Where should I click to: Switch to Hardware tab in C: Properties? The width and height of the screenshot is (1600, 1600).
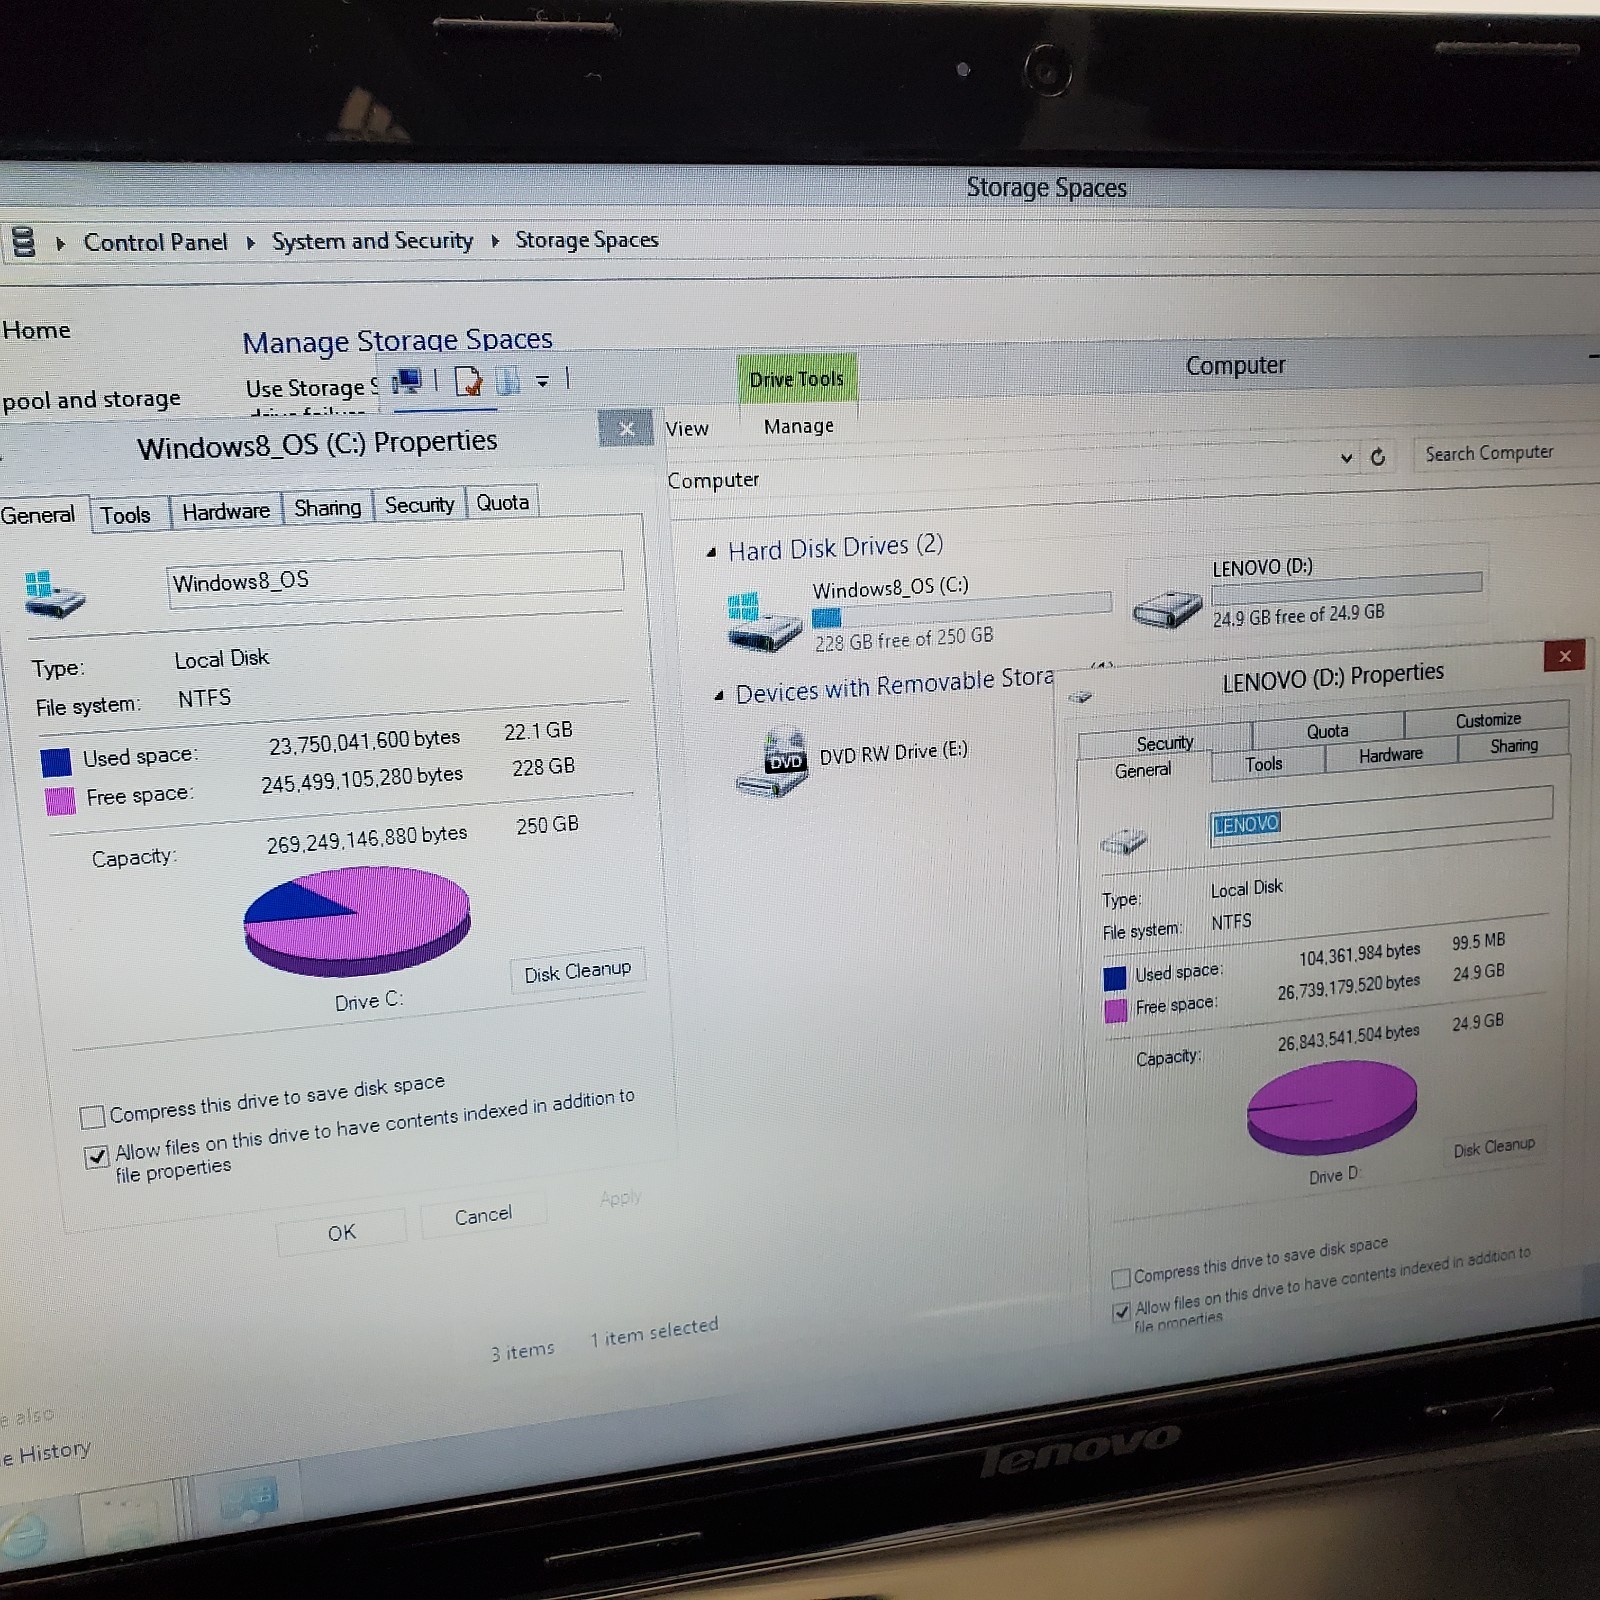tap(226, 511)
